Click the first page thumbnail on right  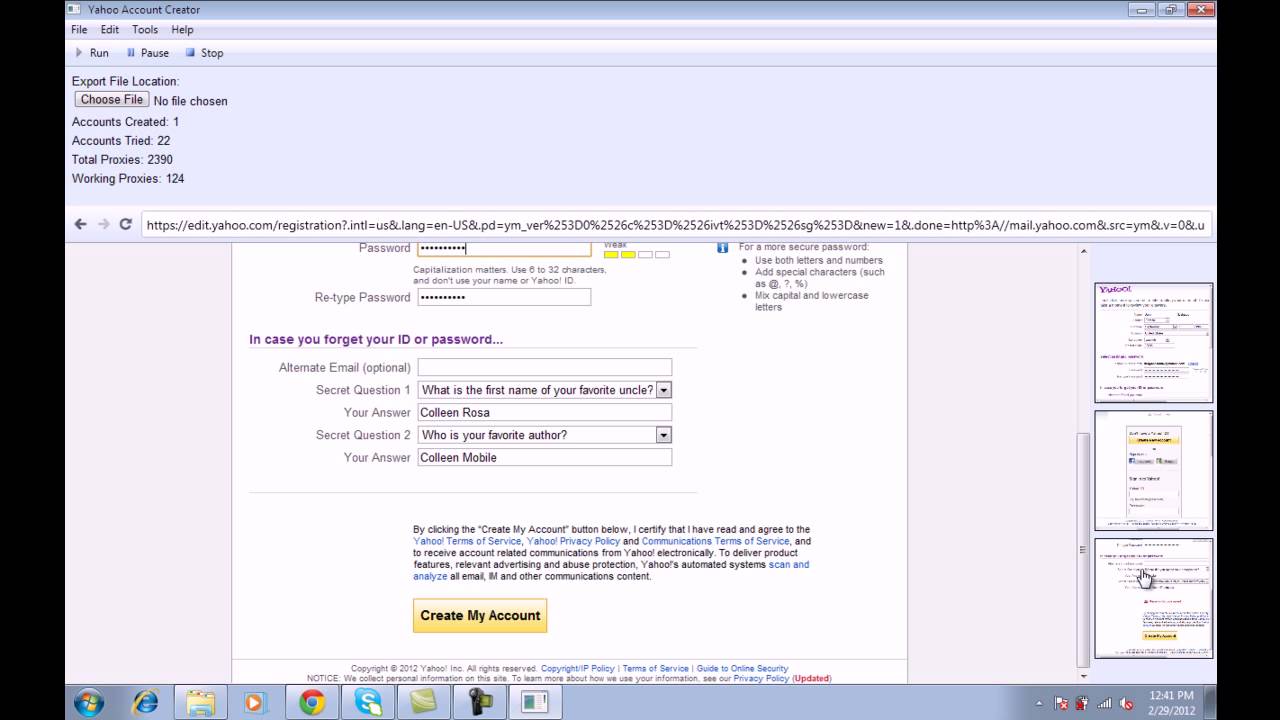click(1153, 342)
